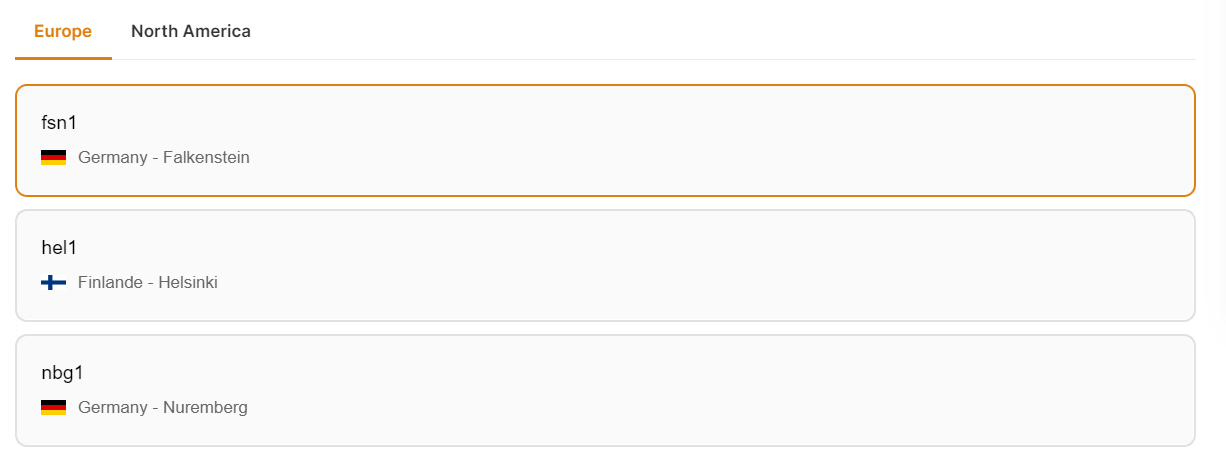
Task: Click the word Finlande next to flag
Action: 110,283
